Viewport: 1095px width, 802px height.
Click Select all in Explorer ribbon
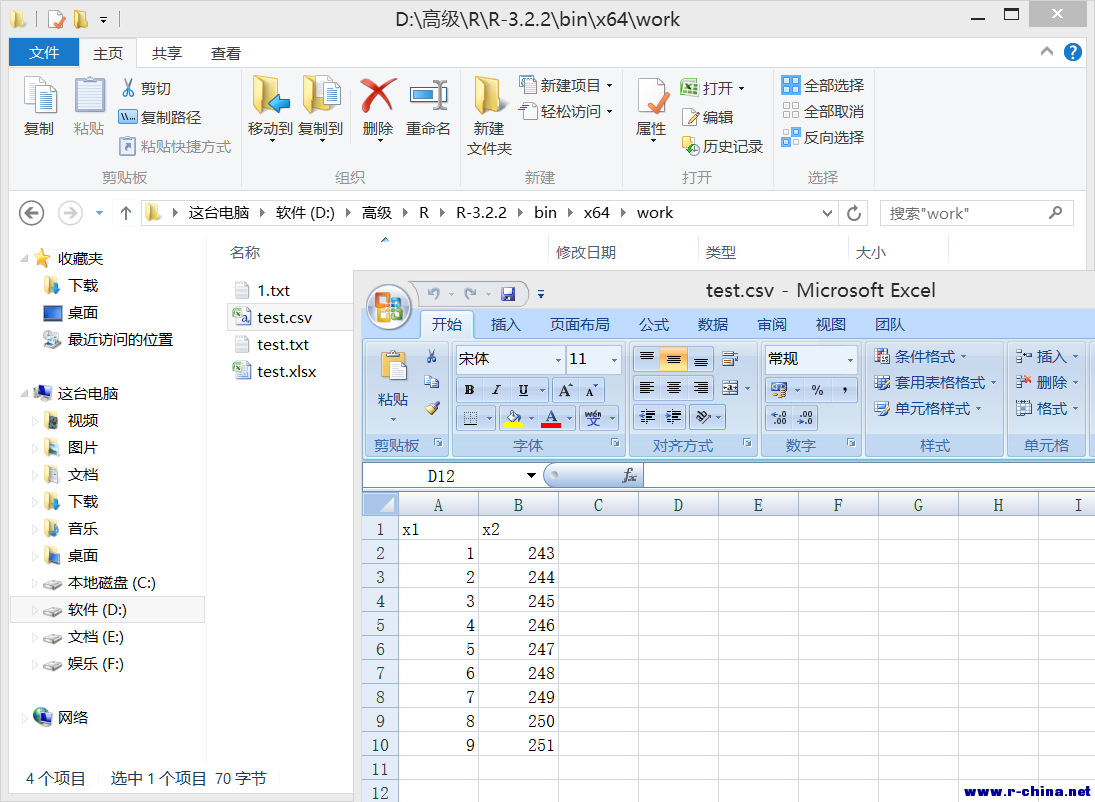coord(823,85)
